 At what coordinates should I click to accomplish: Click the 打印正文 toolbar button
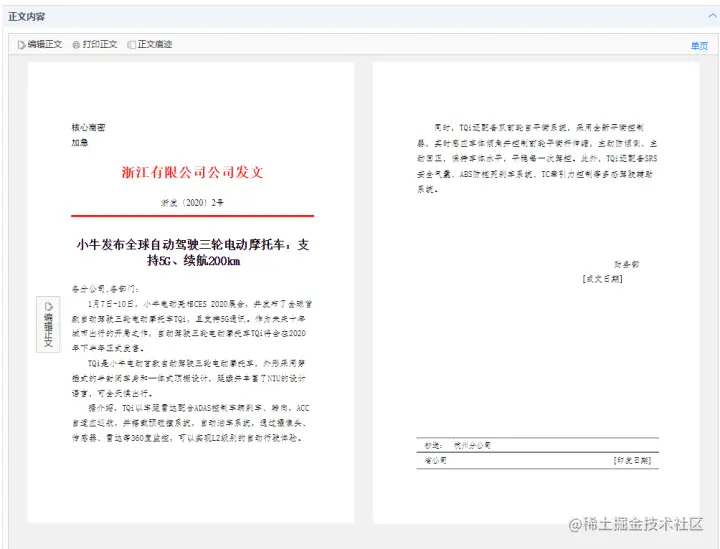pos(95,44)
